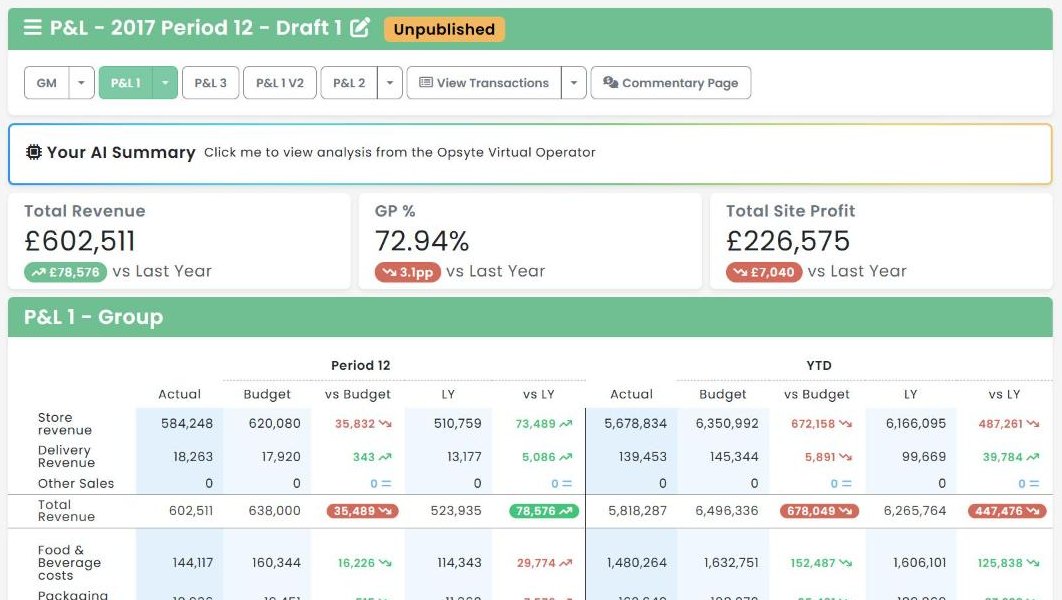1062x600 pixels.
Task: Click the 35,832 vs Budget variance cell
Action: coord(363,424)
